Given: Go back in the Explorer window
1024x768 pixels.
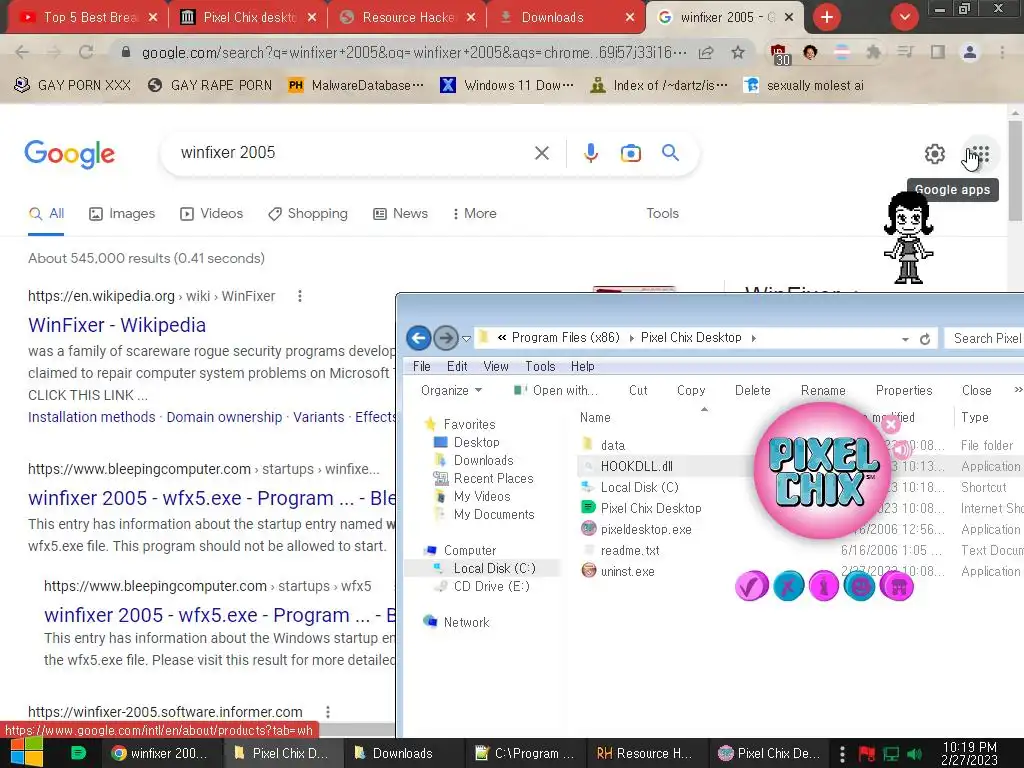Looking at the screenshot, I should (x=419, y=338).
